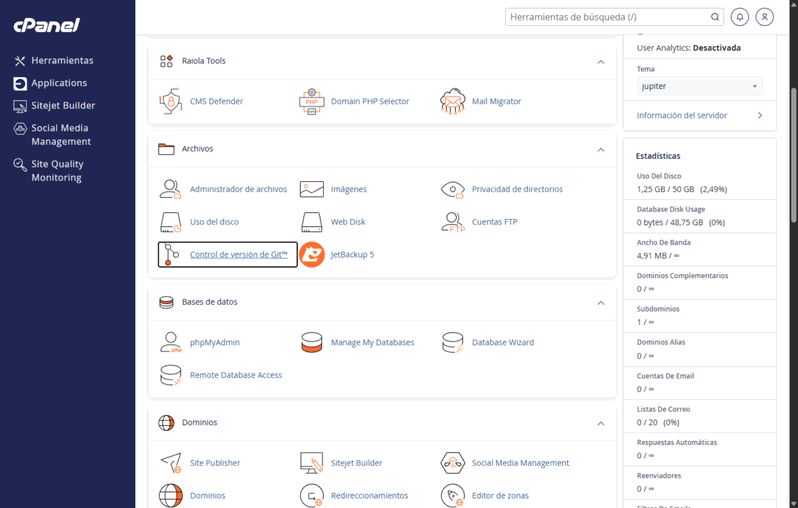
Task: Click the cPanel logo
Action: coord(46,25)
